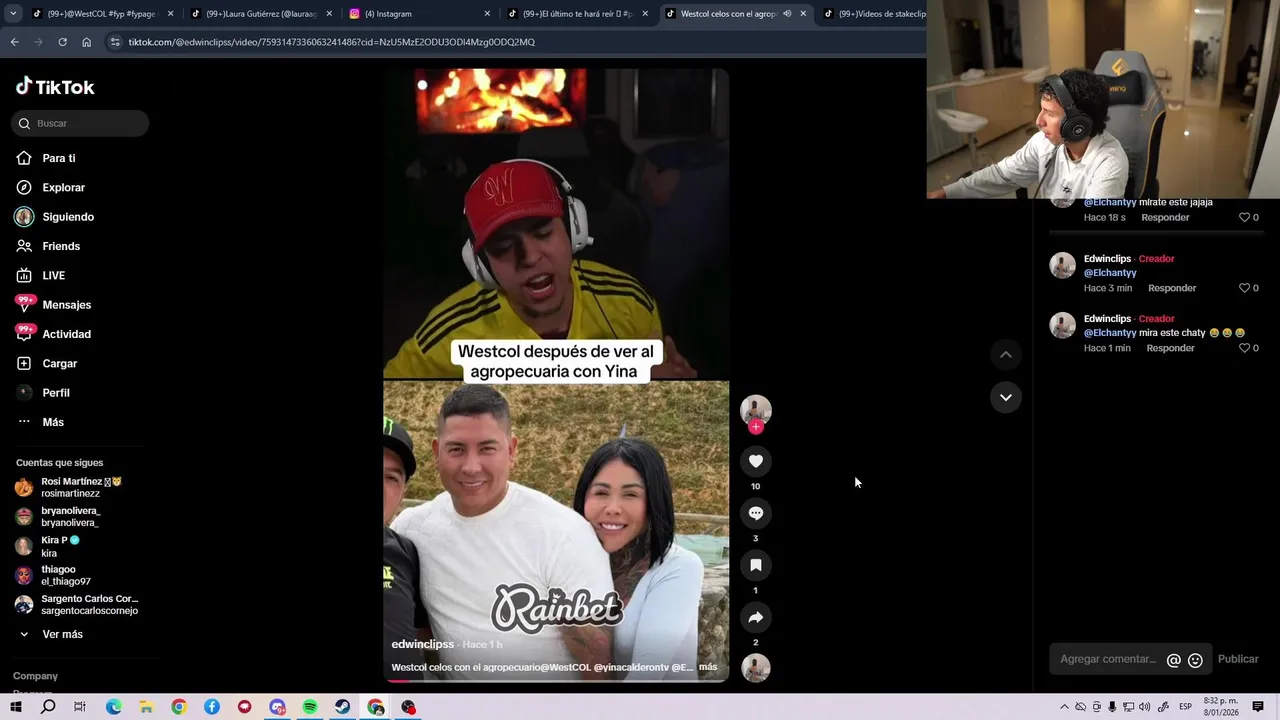Open the LIVE section

coord(53,275)
